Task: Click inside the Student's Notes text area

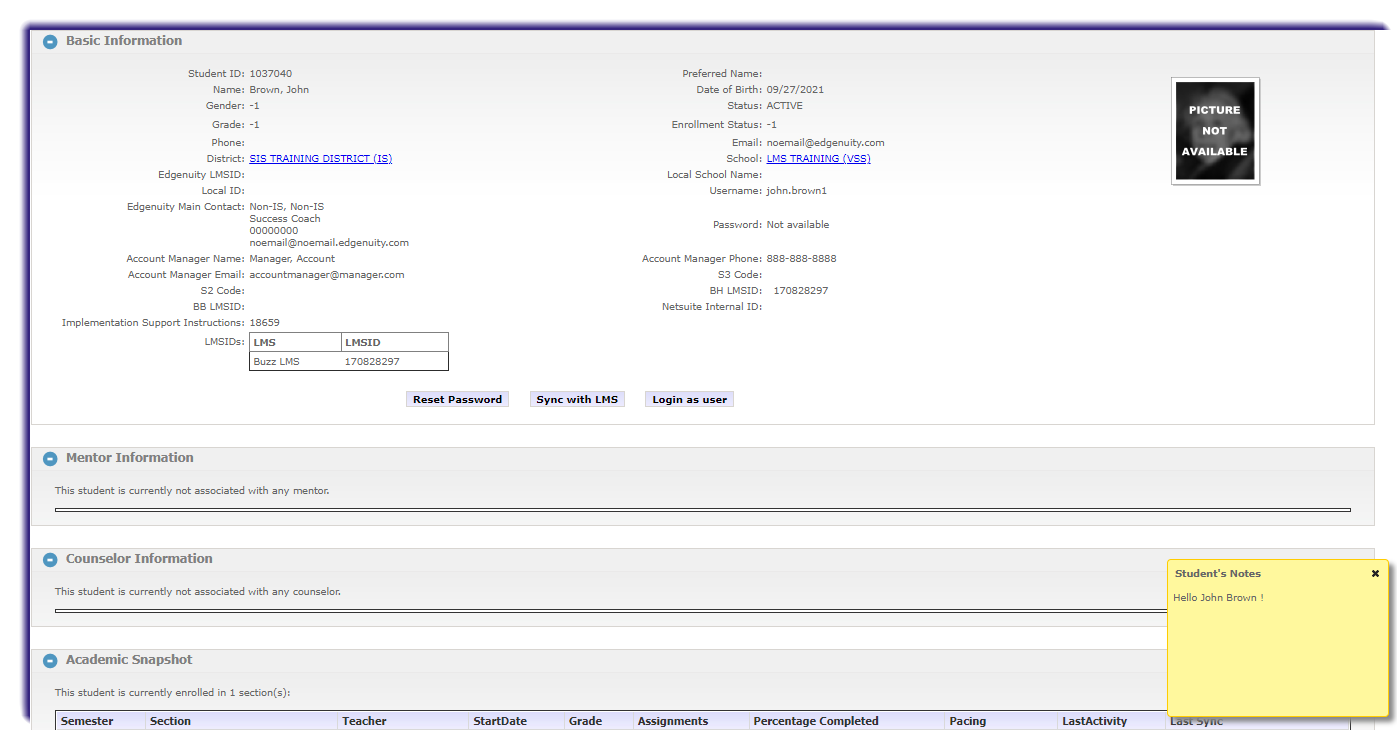Action: coord(1279,650)
